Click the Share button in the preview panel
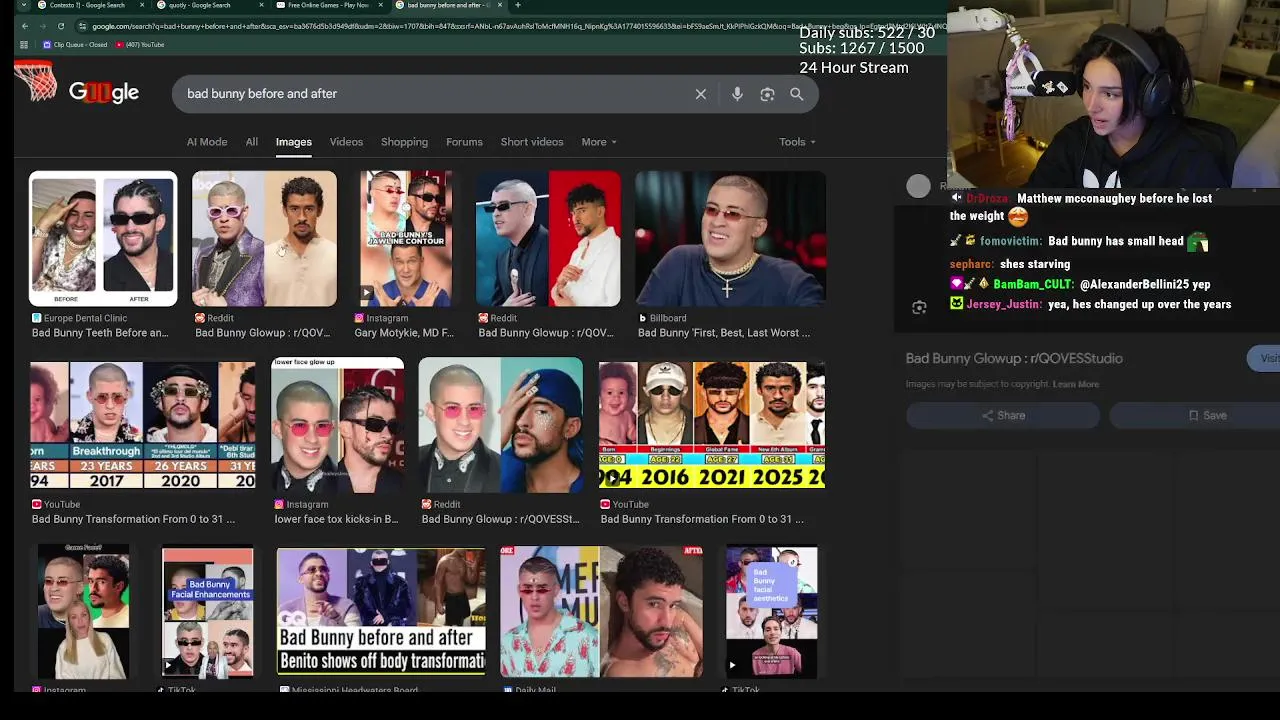The width and height of the screenshot is (1280, 720). click(x=1003, y=415)
